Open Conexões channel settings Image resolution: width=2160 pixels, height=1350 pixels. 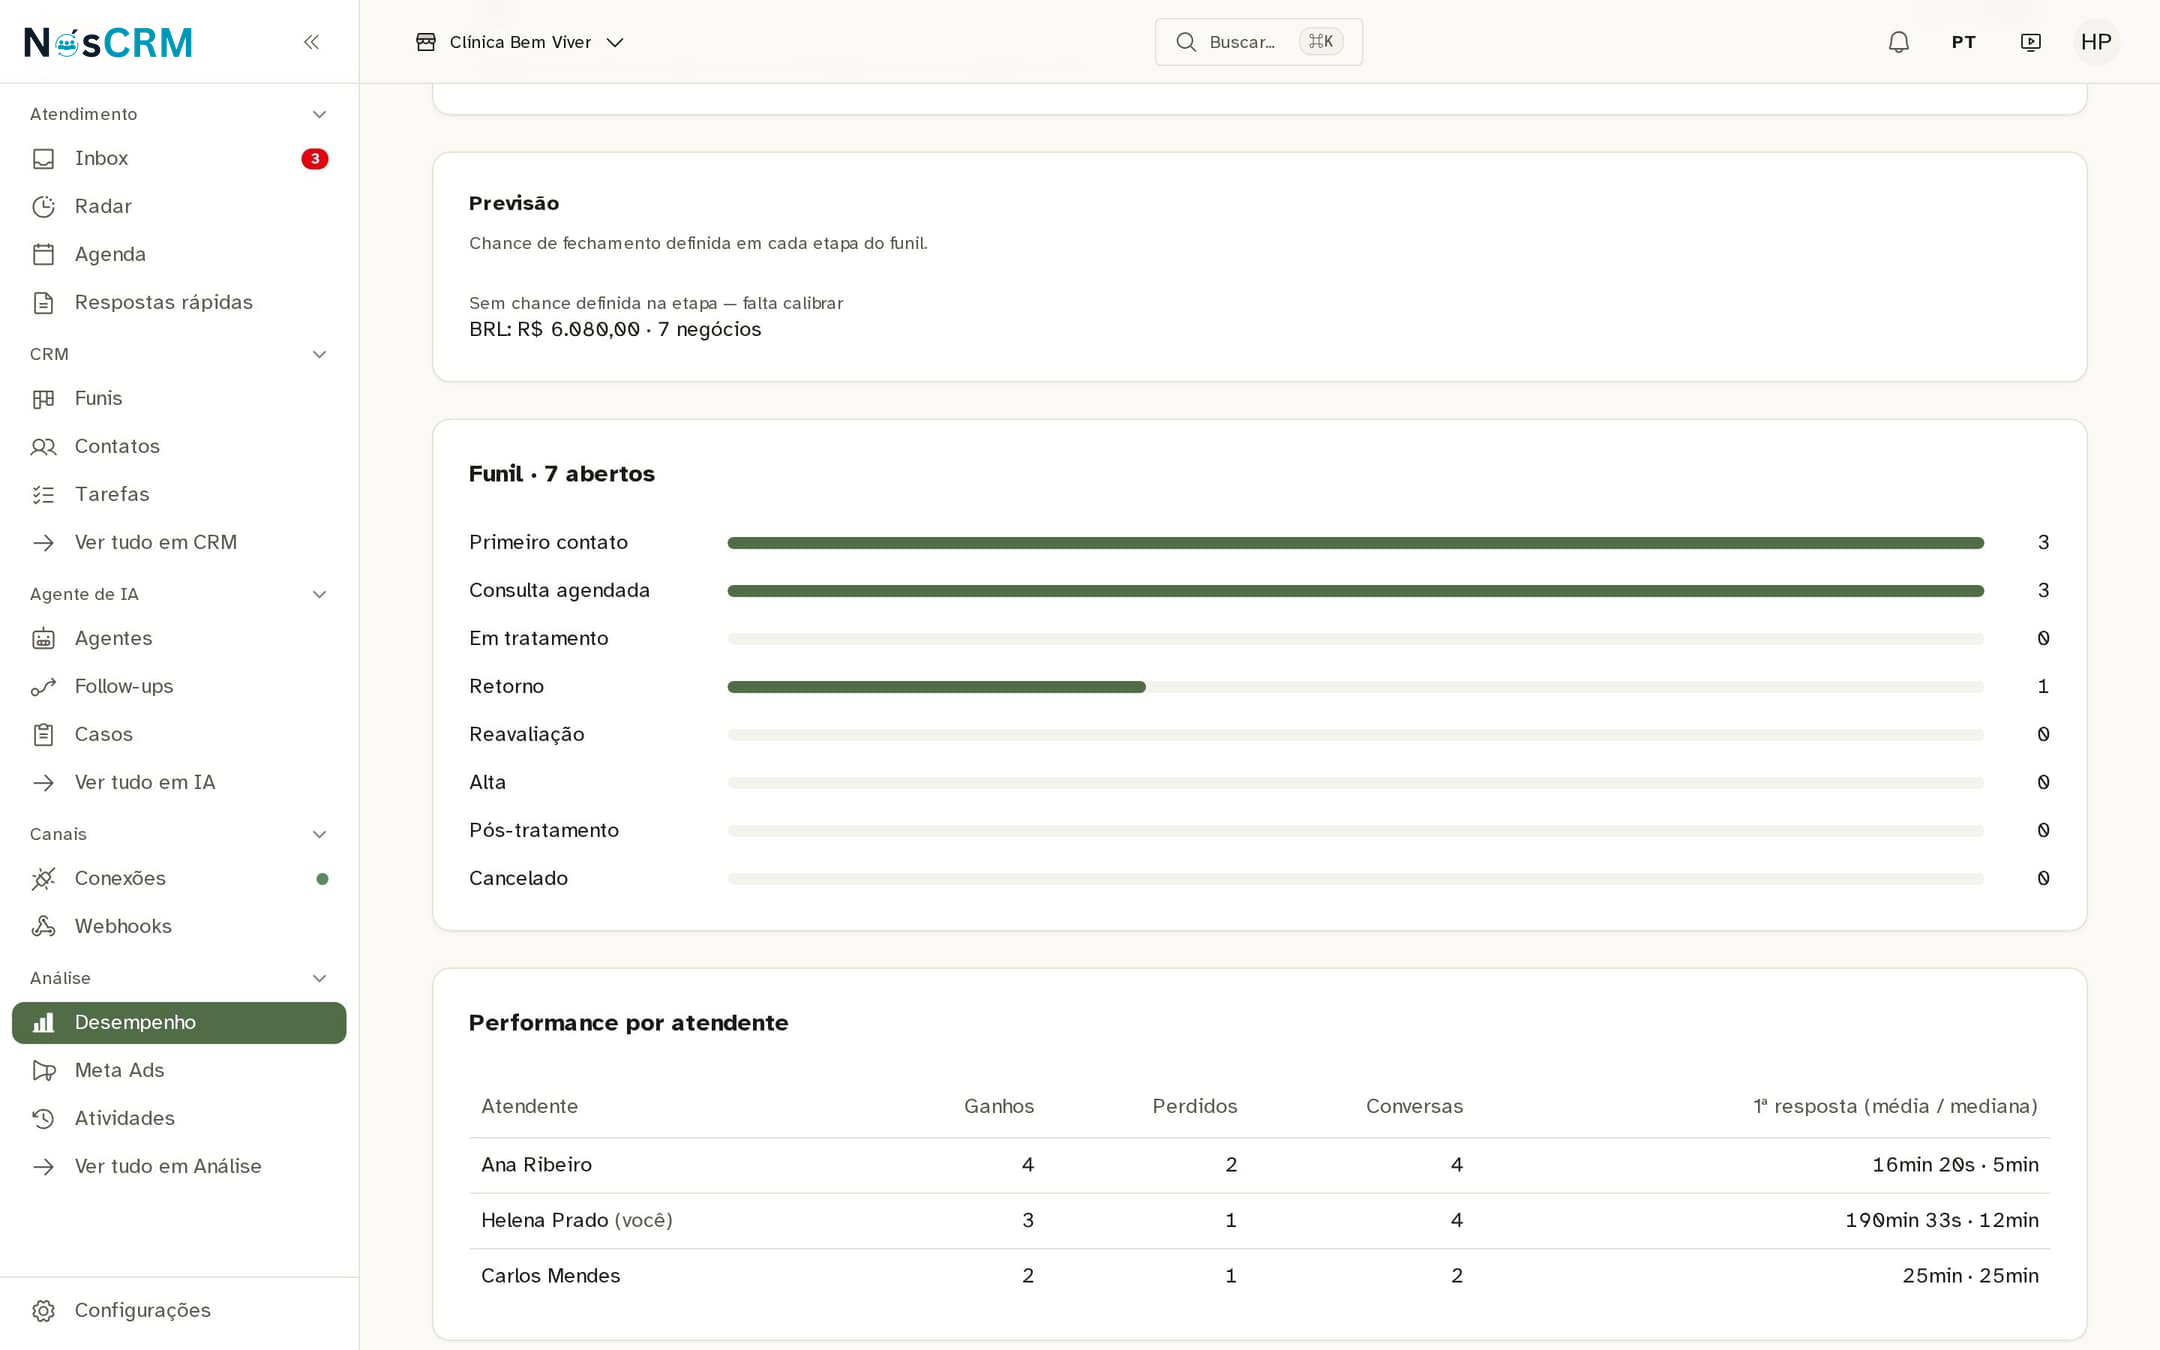tap(179, 878)
